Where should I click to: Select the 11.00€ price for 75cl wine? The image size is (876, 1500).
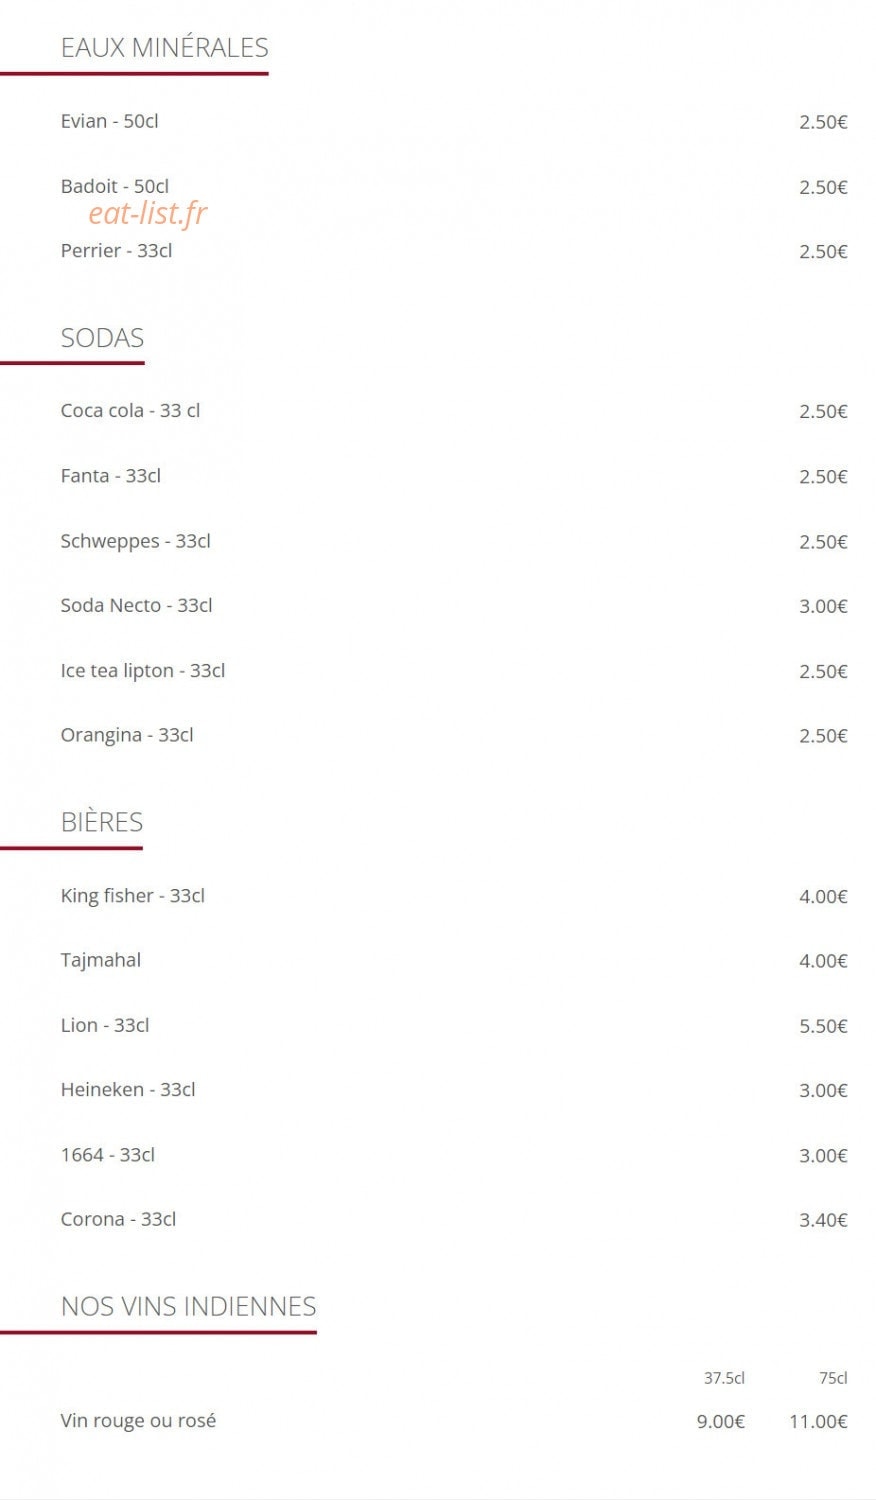[x=818, y=1421]
